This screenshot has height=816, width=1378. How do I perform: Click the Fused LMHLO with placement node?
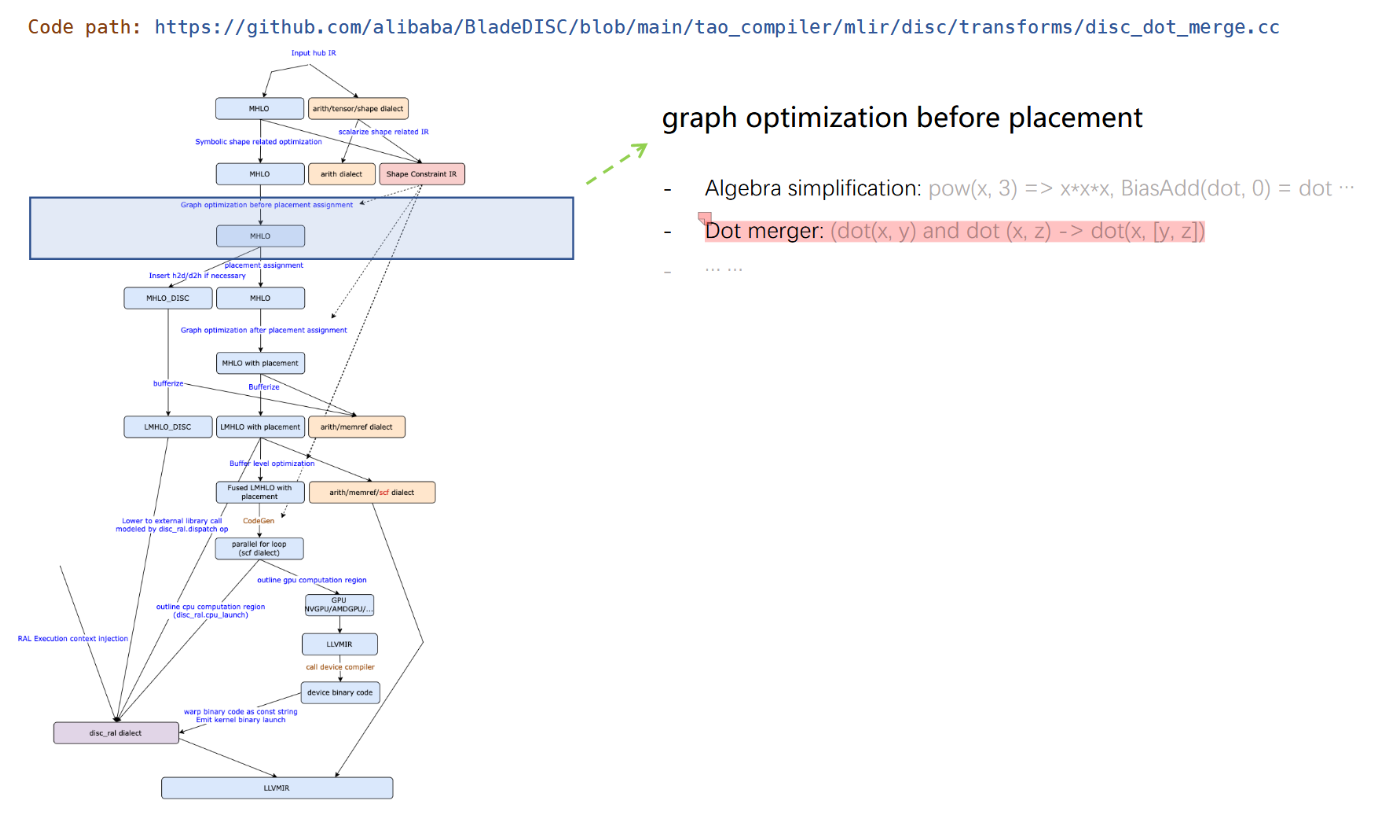pyautogui.click(x=260, y=492)
